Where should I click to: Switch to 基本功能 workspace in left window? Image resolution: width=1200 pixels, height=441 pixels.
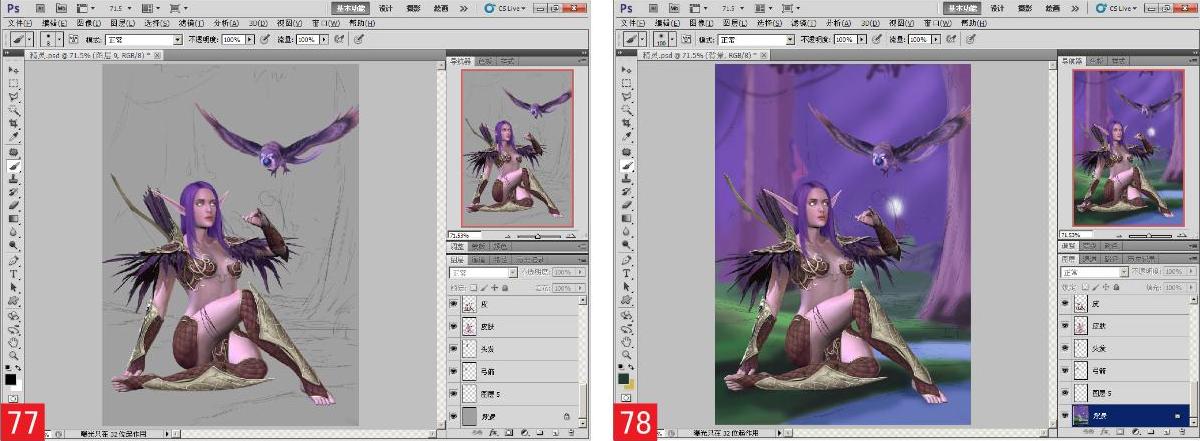(x=349, y=7)
